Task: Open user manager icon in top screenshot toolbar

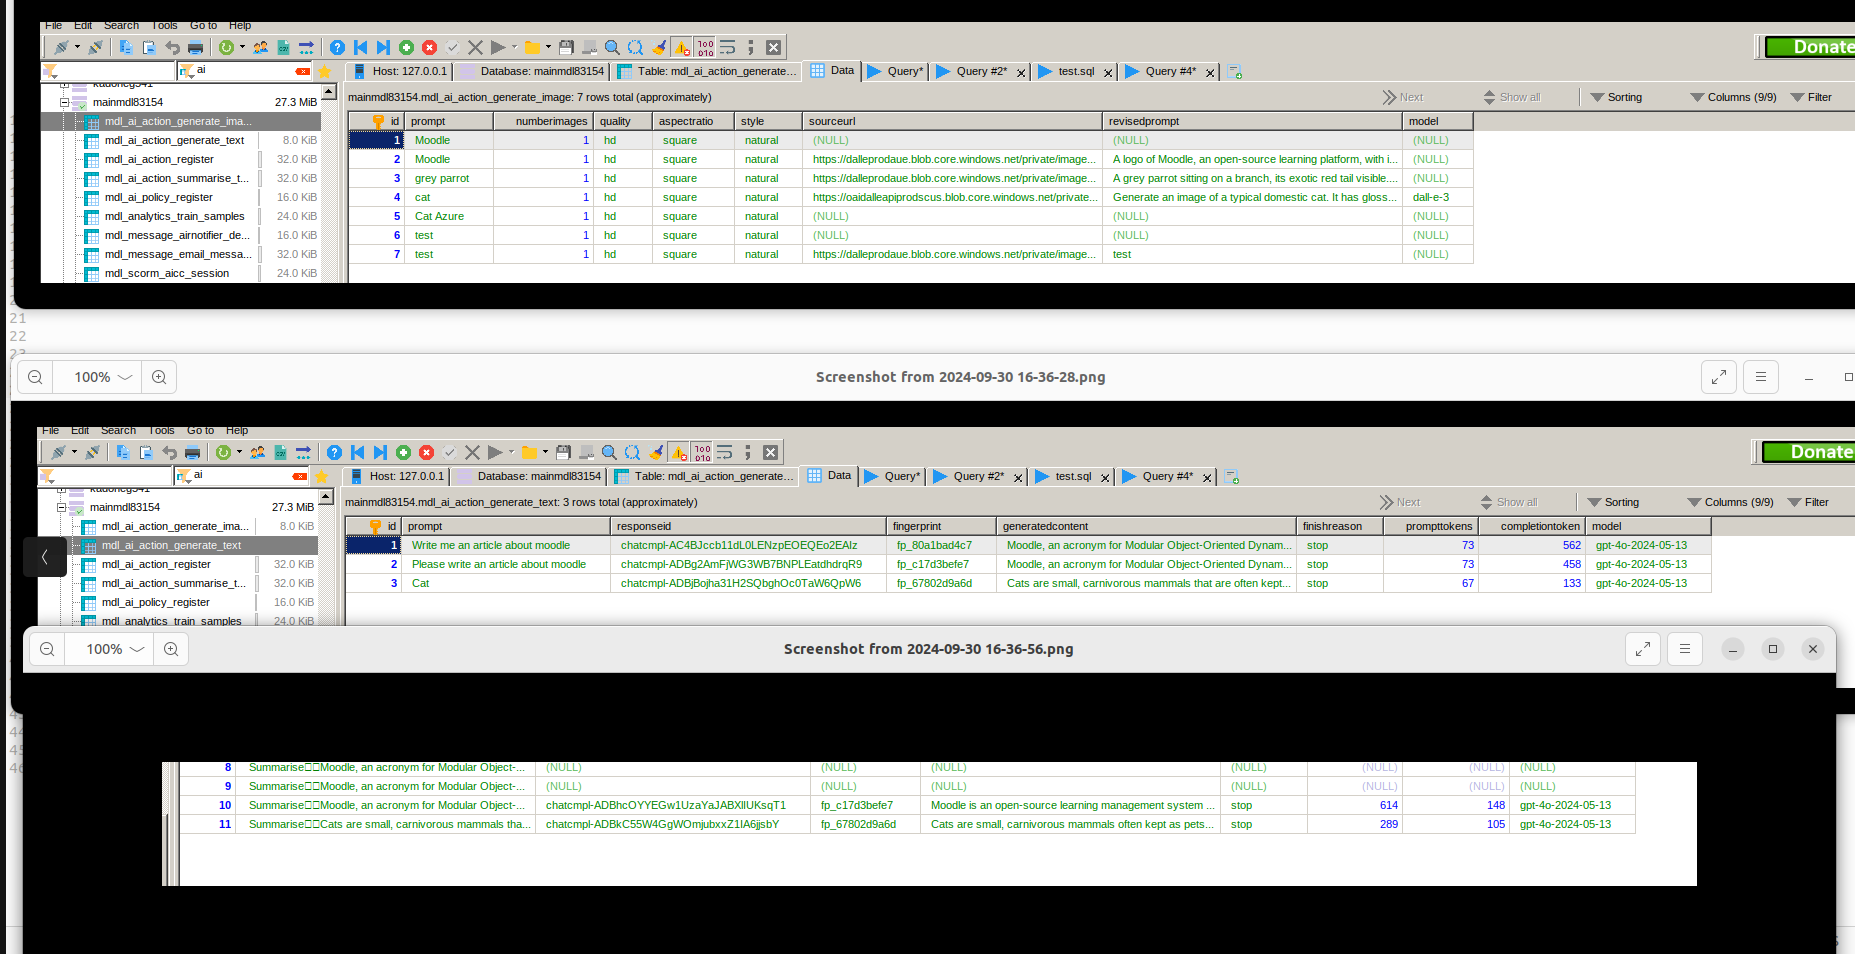Action: tap(260, 47)
